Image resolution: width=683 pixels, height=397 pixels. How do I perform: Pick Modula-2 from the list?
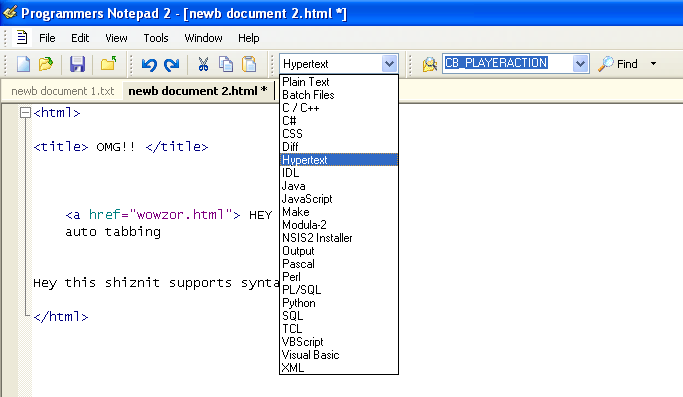click(339, 225)
